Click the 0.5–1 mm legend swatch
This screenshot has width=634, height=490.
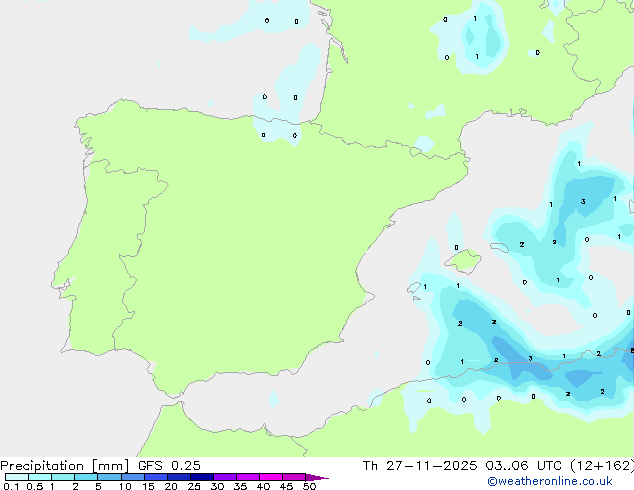(x=40, y=477)
